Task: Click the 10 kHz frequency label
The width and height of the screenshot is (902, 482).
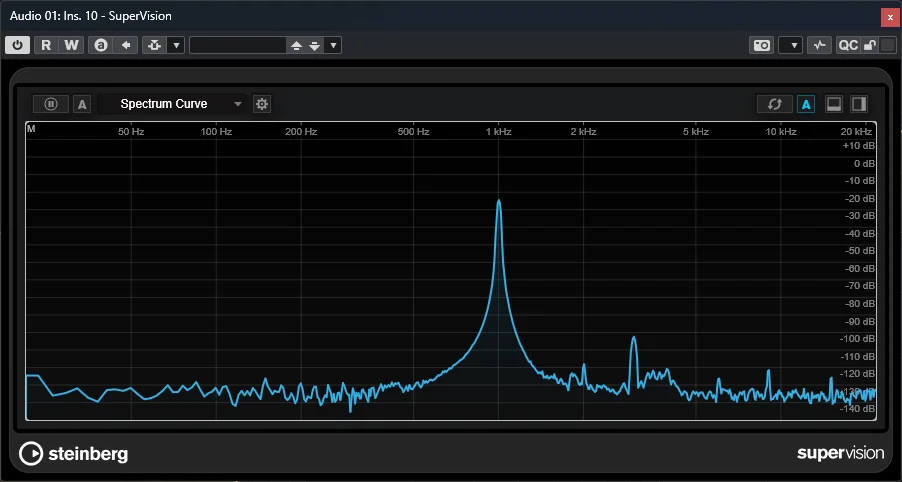Action: point(781,132)
